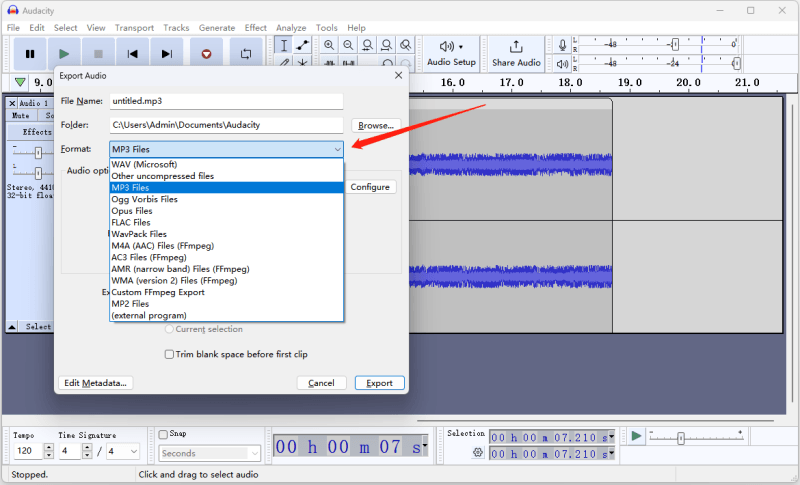Screen dimensions: 800x485
Task: Enable Trim blank space before first clip
Action: pos(169,354)
